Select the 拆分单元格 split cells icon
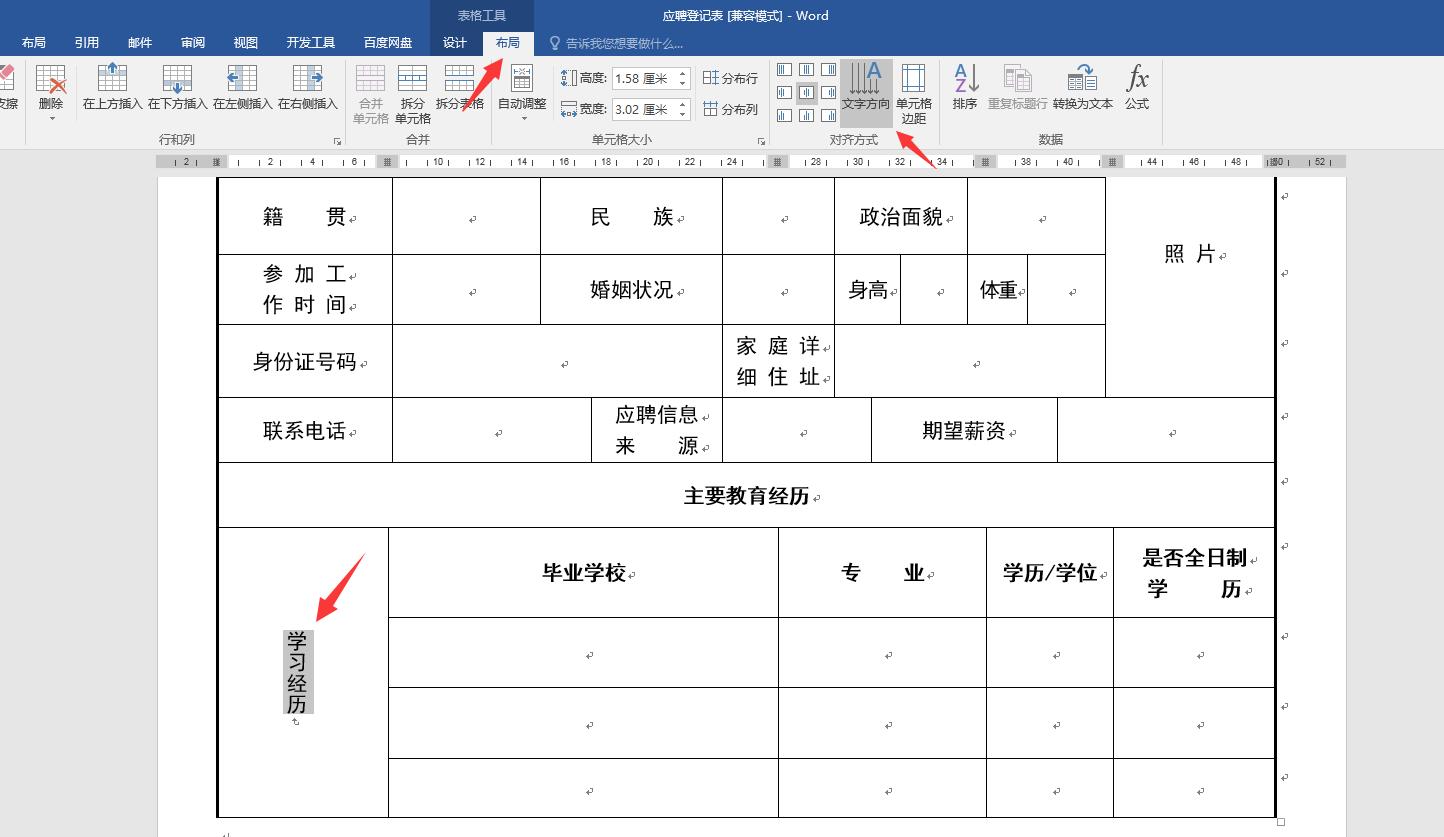Viewport: 1444px width, 837px height. [x=412, y=90]
